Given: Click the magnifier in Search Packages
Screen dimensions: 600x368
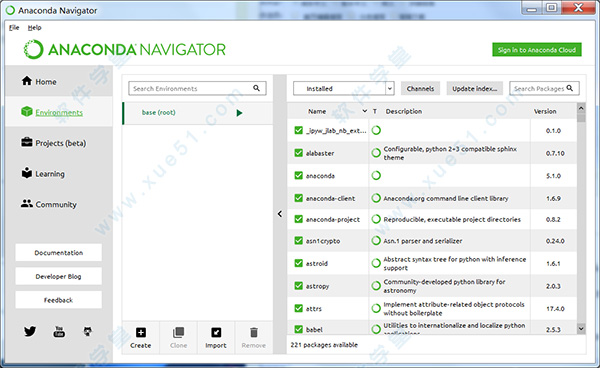Looking at the screenshot, I should (569, 88).
